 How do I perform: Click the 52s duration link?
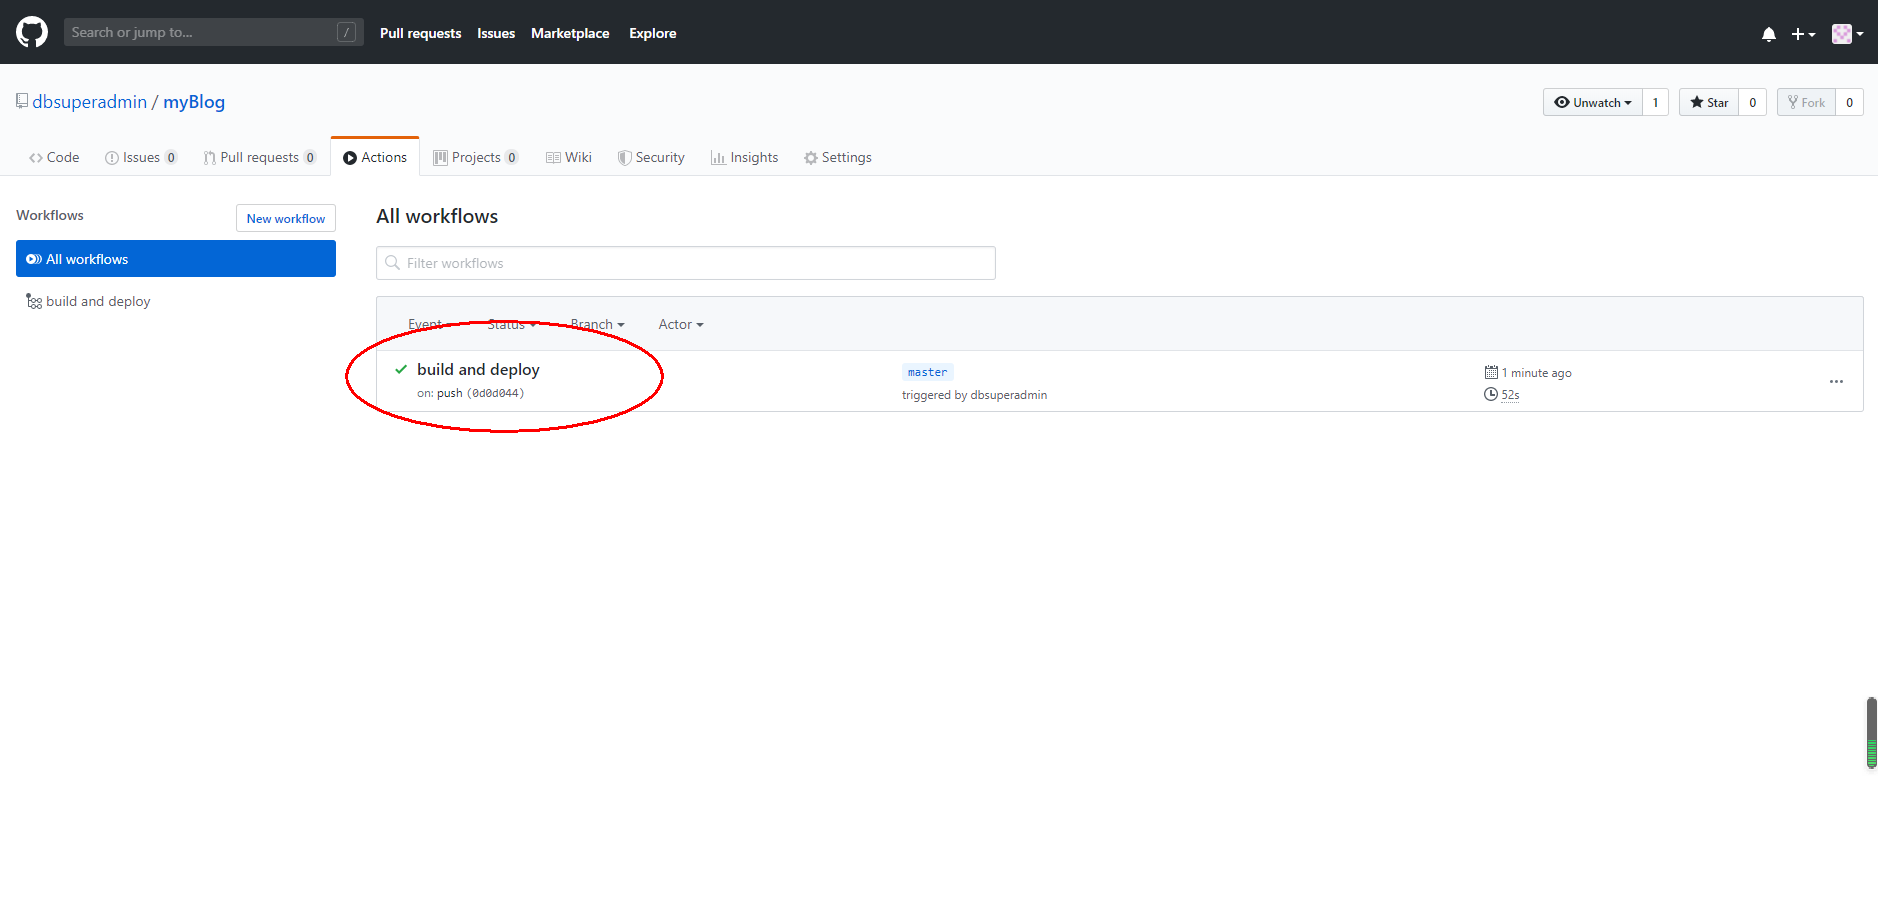point(1510,395)
